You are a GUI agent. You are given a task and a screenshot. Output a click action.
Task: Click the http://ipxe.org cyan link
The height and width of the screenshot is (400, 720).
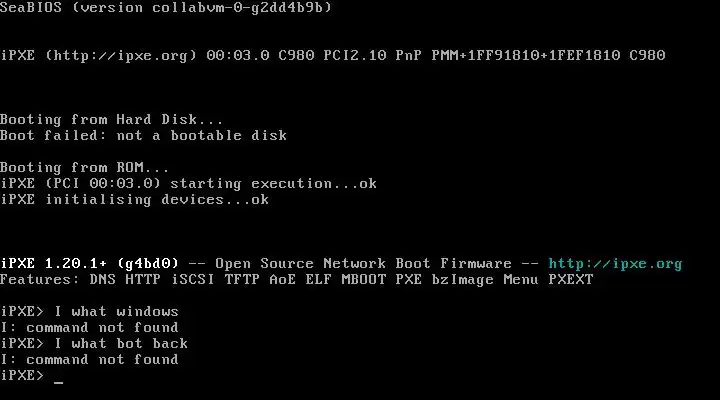pyautogui.click(x=615, y=264)
